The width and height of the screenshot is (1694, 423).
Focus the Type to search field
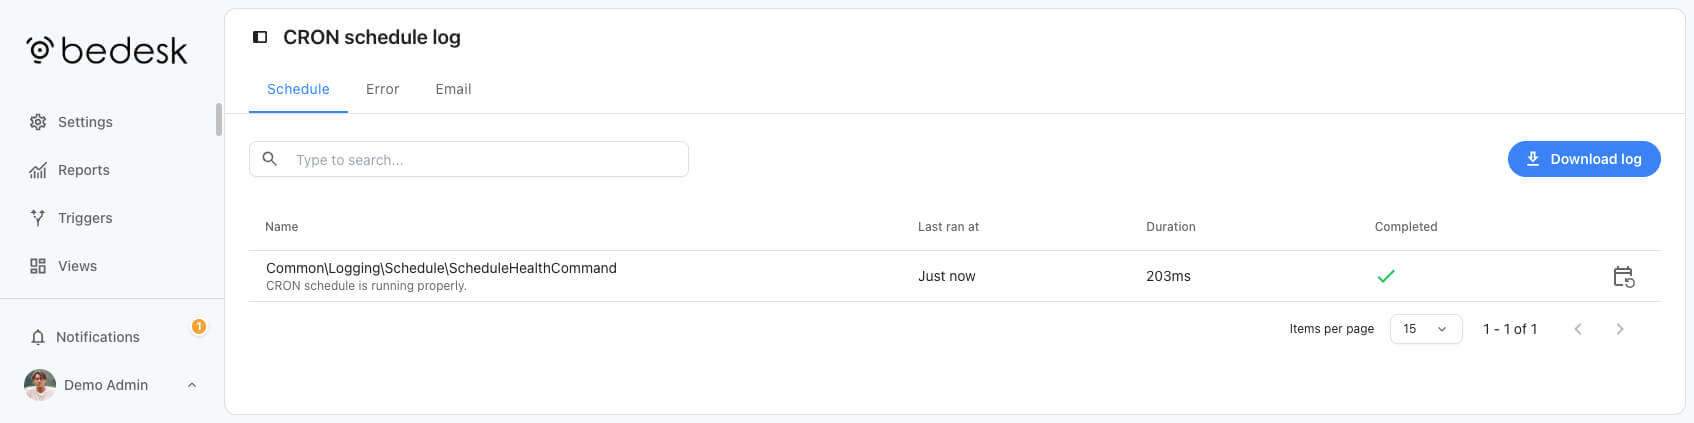point(469,159)
